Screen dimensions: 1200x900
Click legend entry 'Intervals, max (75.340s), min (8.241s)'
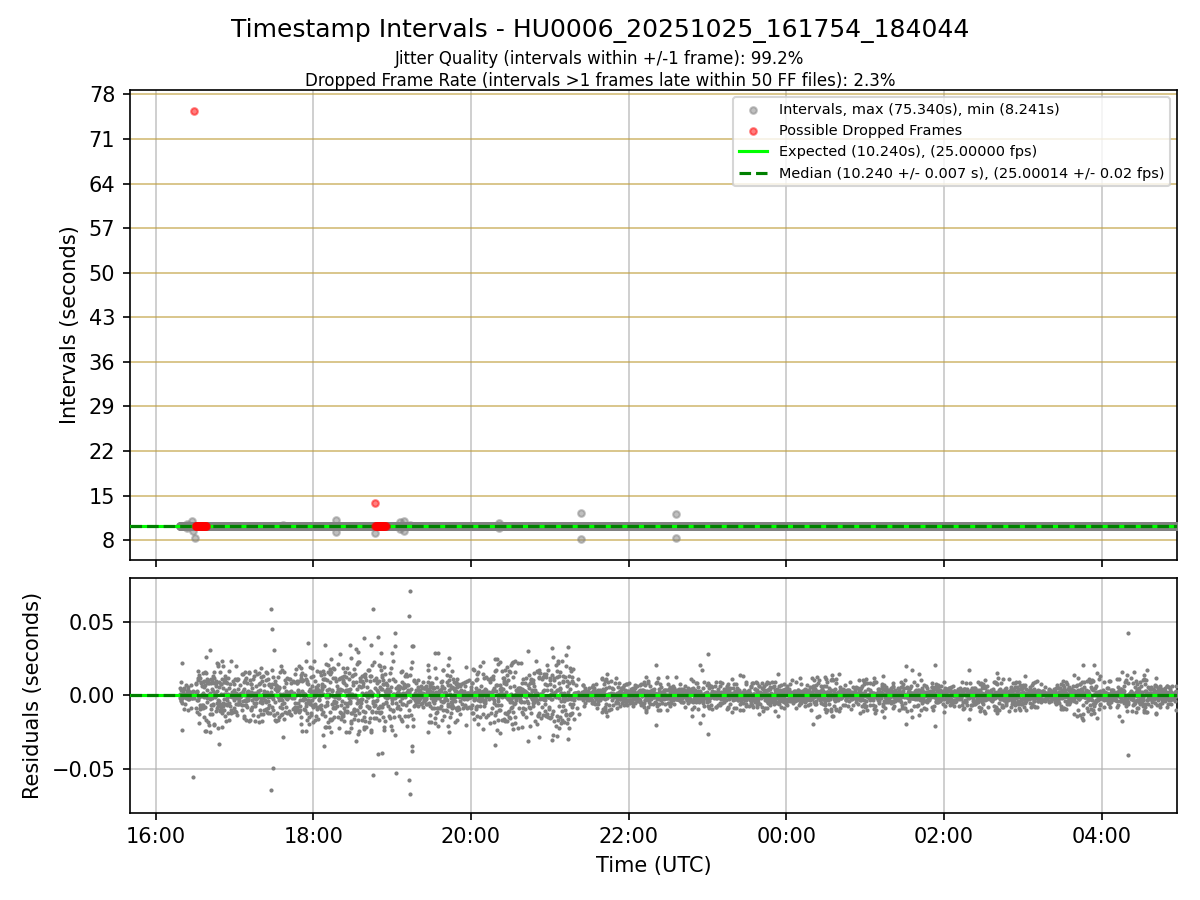coord(919,109)
